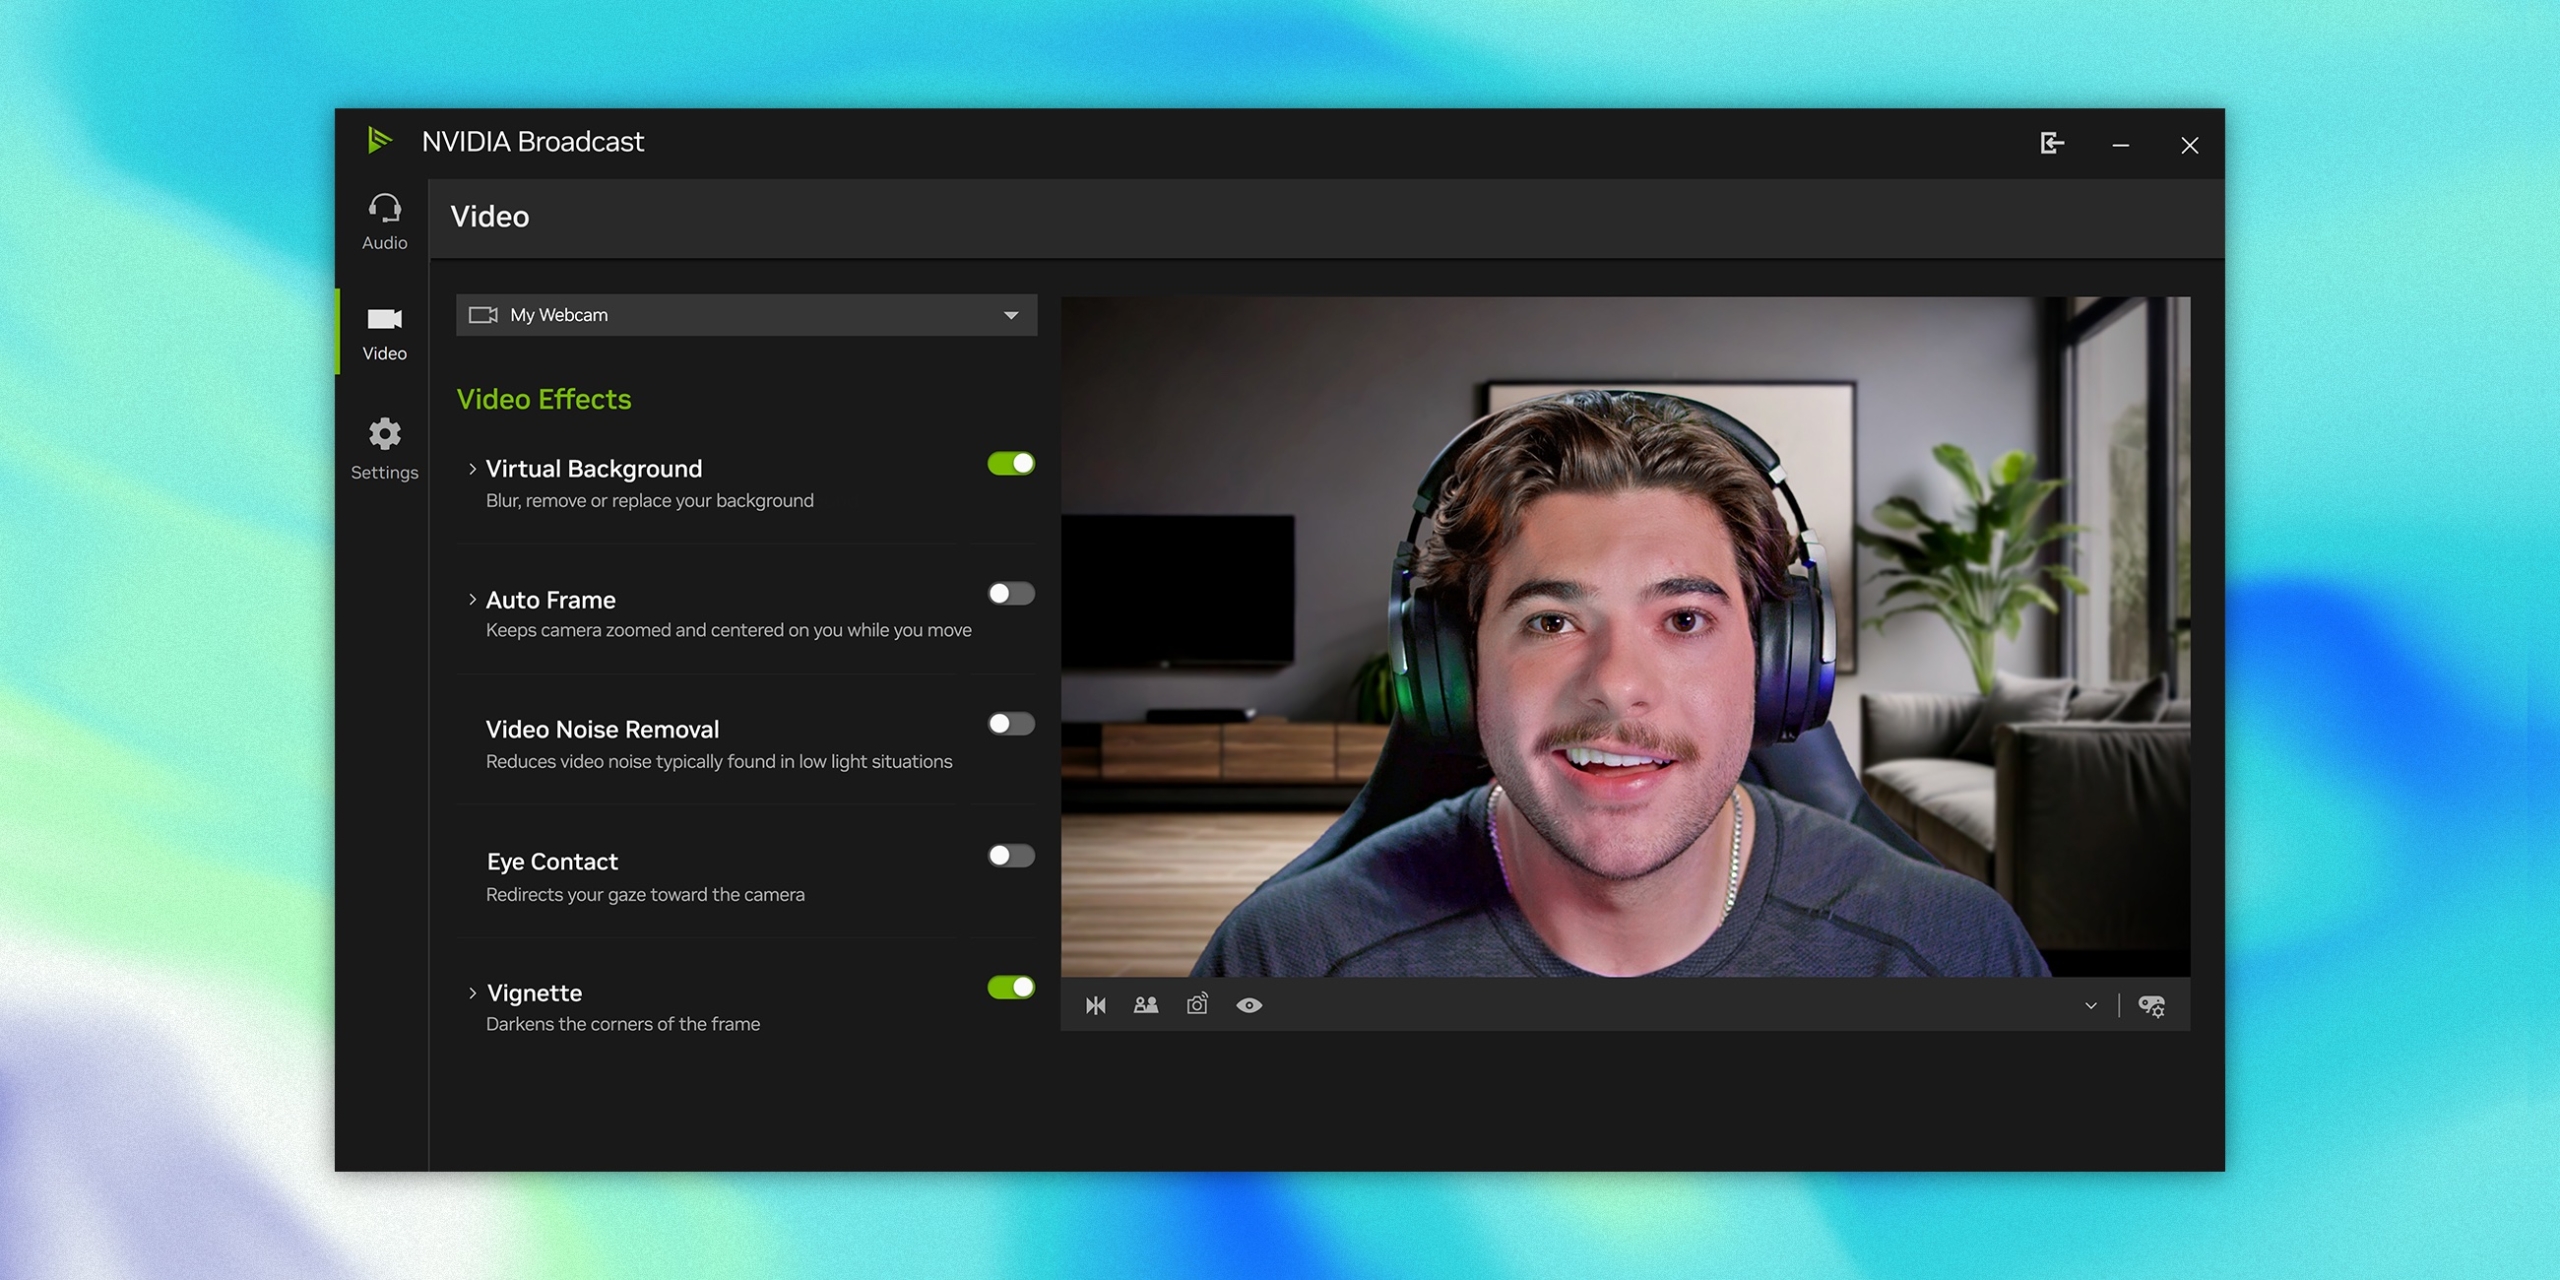The image size is (2560, 1280).
Task: Click the 'Video' page heading text
Action: [490, 217]
